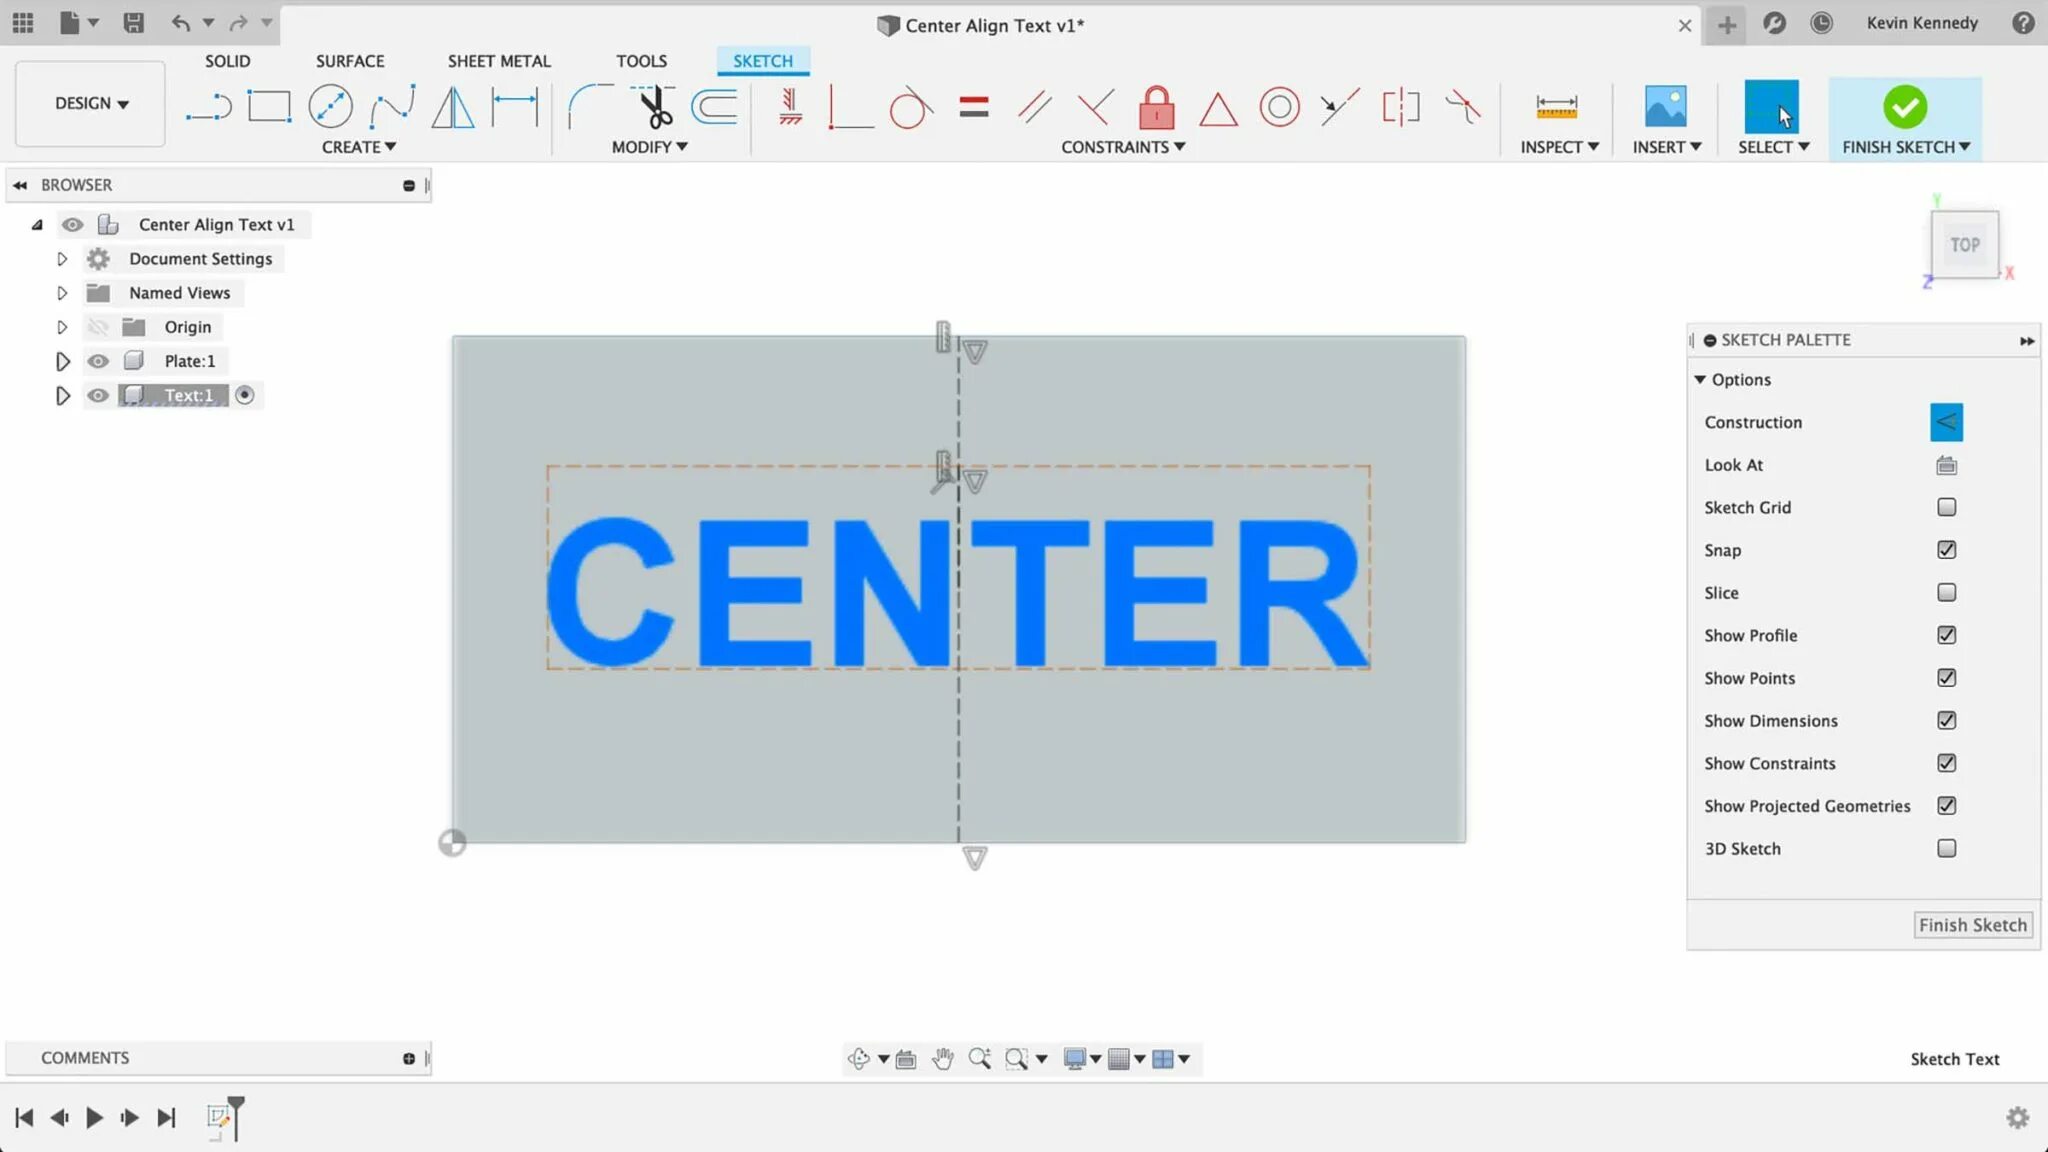Choose the Concentric constraint icon

[x=1279, y=107]
